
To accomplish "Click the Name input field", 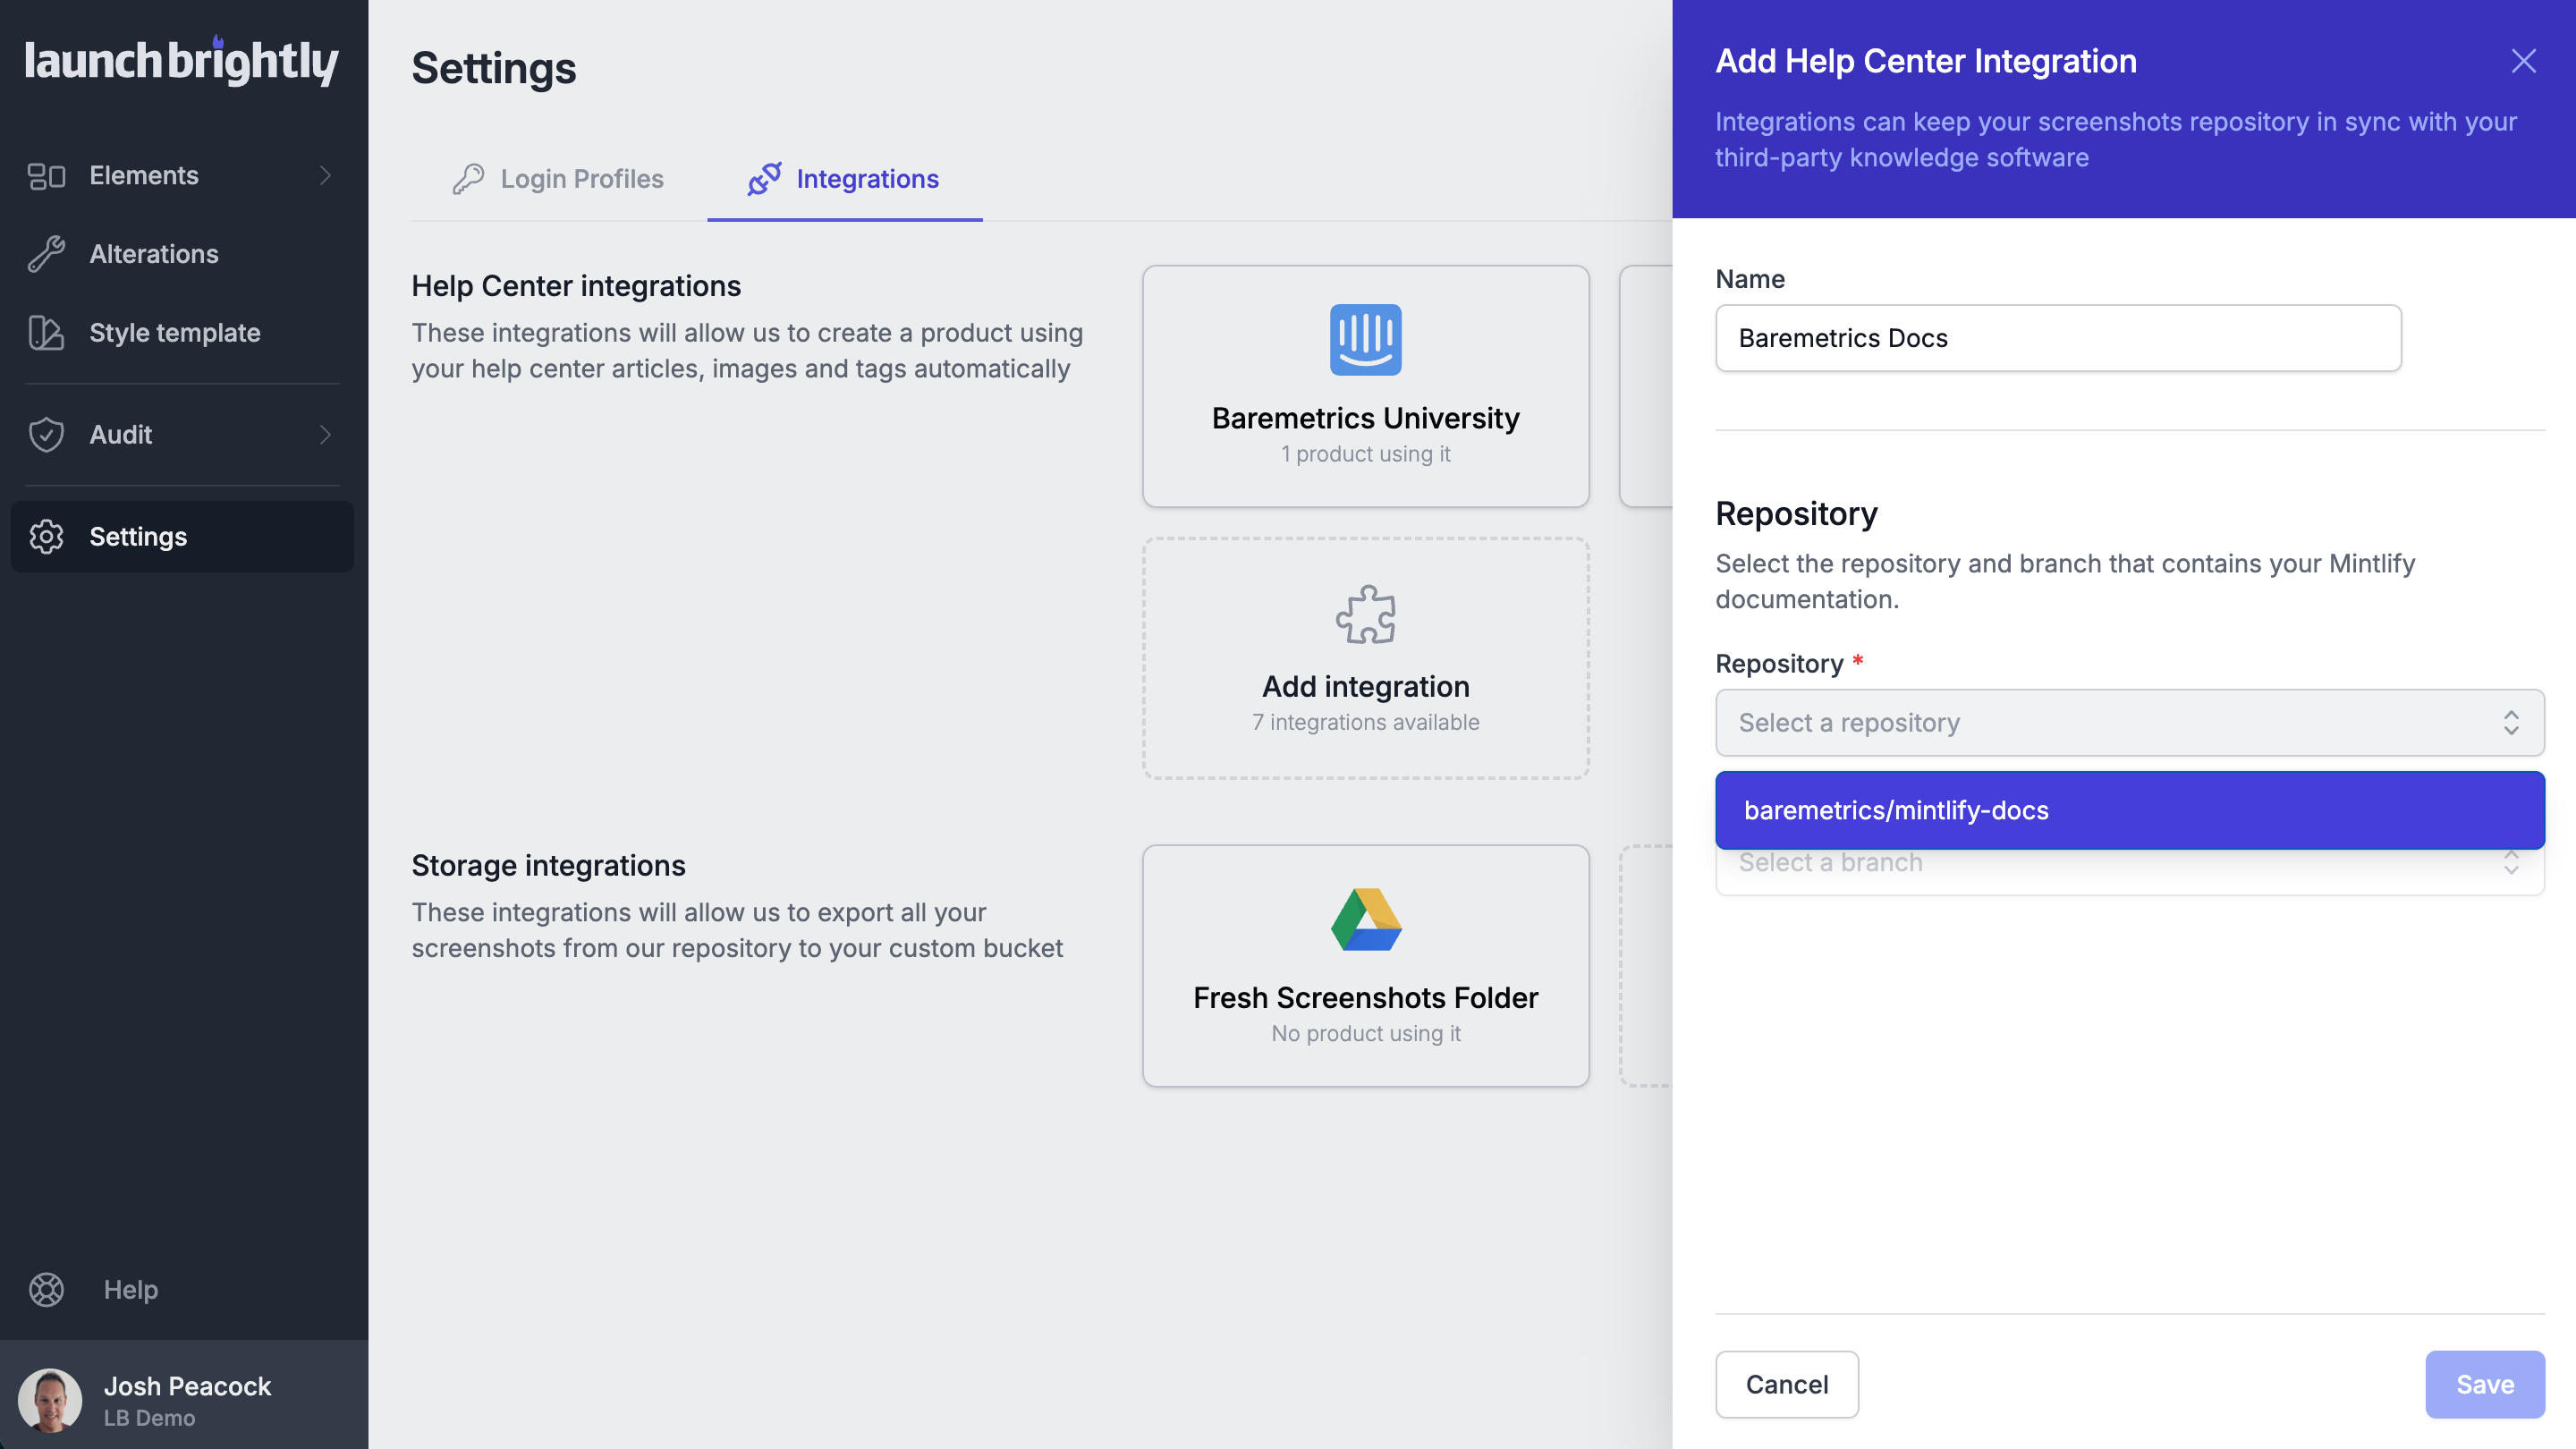I will 2058,338.
